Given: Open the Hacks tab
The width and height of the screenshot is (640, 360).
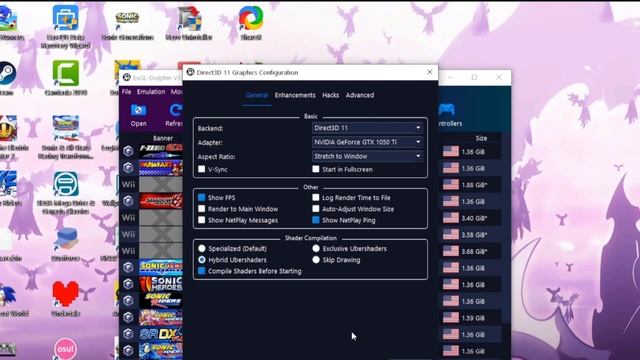Looking at the screenshot, I should (x=331, y=95).
